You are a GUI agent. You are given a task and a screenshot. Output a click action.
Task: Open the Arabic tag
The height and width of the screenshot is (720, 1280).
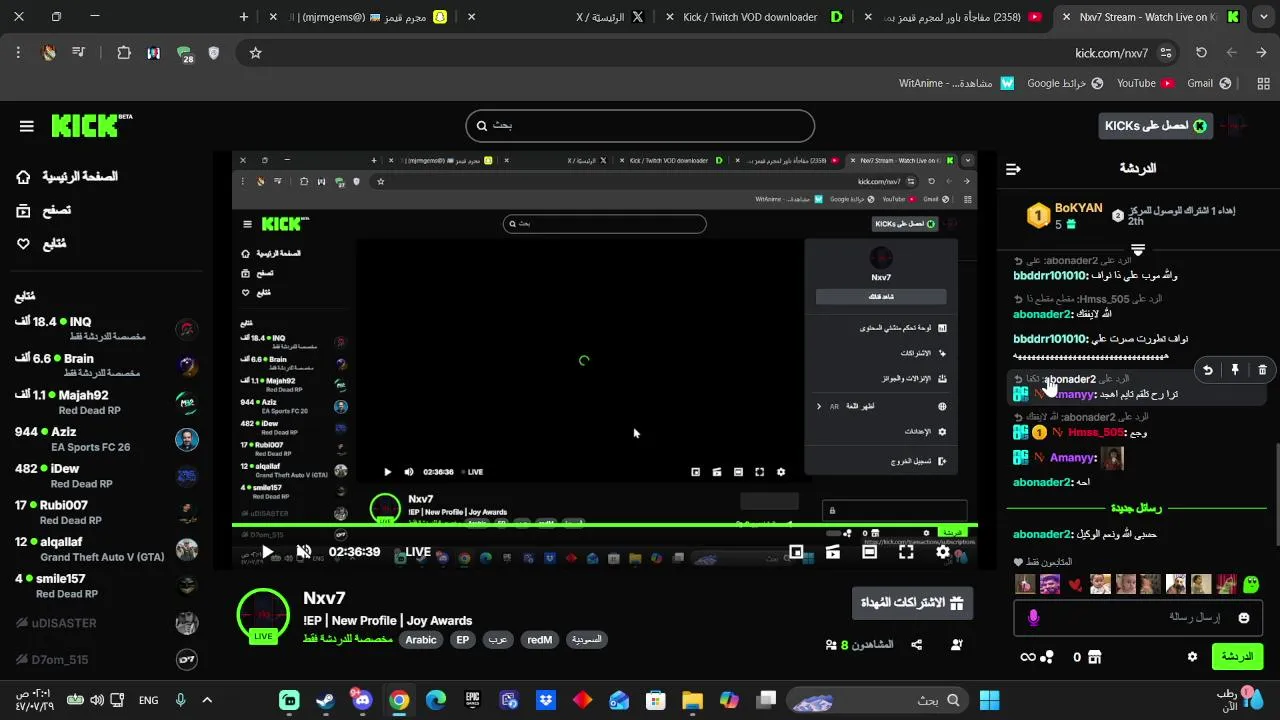(421, 640)
